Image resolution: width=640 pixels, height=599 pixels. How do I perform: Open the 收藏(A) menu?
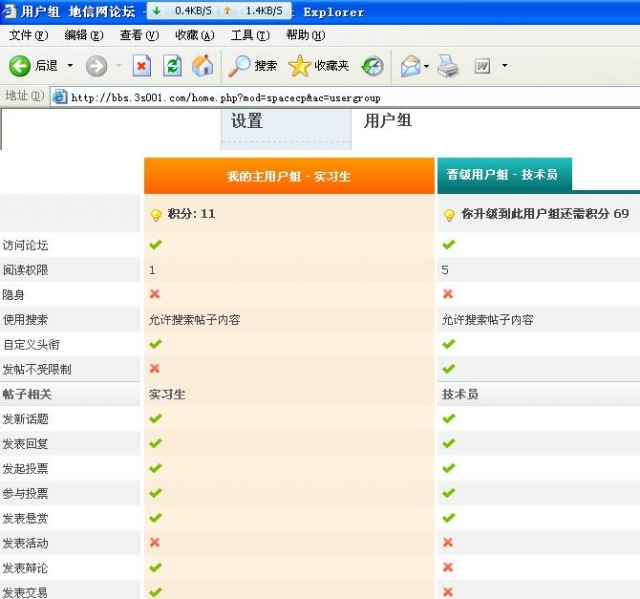coord(194,35)
